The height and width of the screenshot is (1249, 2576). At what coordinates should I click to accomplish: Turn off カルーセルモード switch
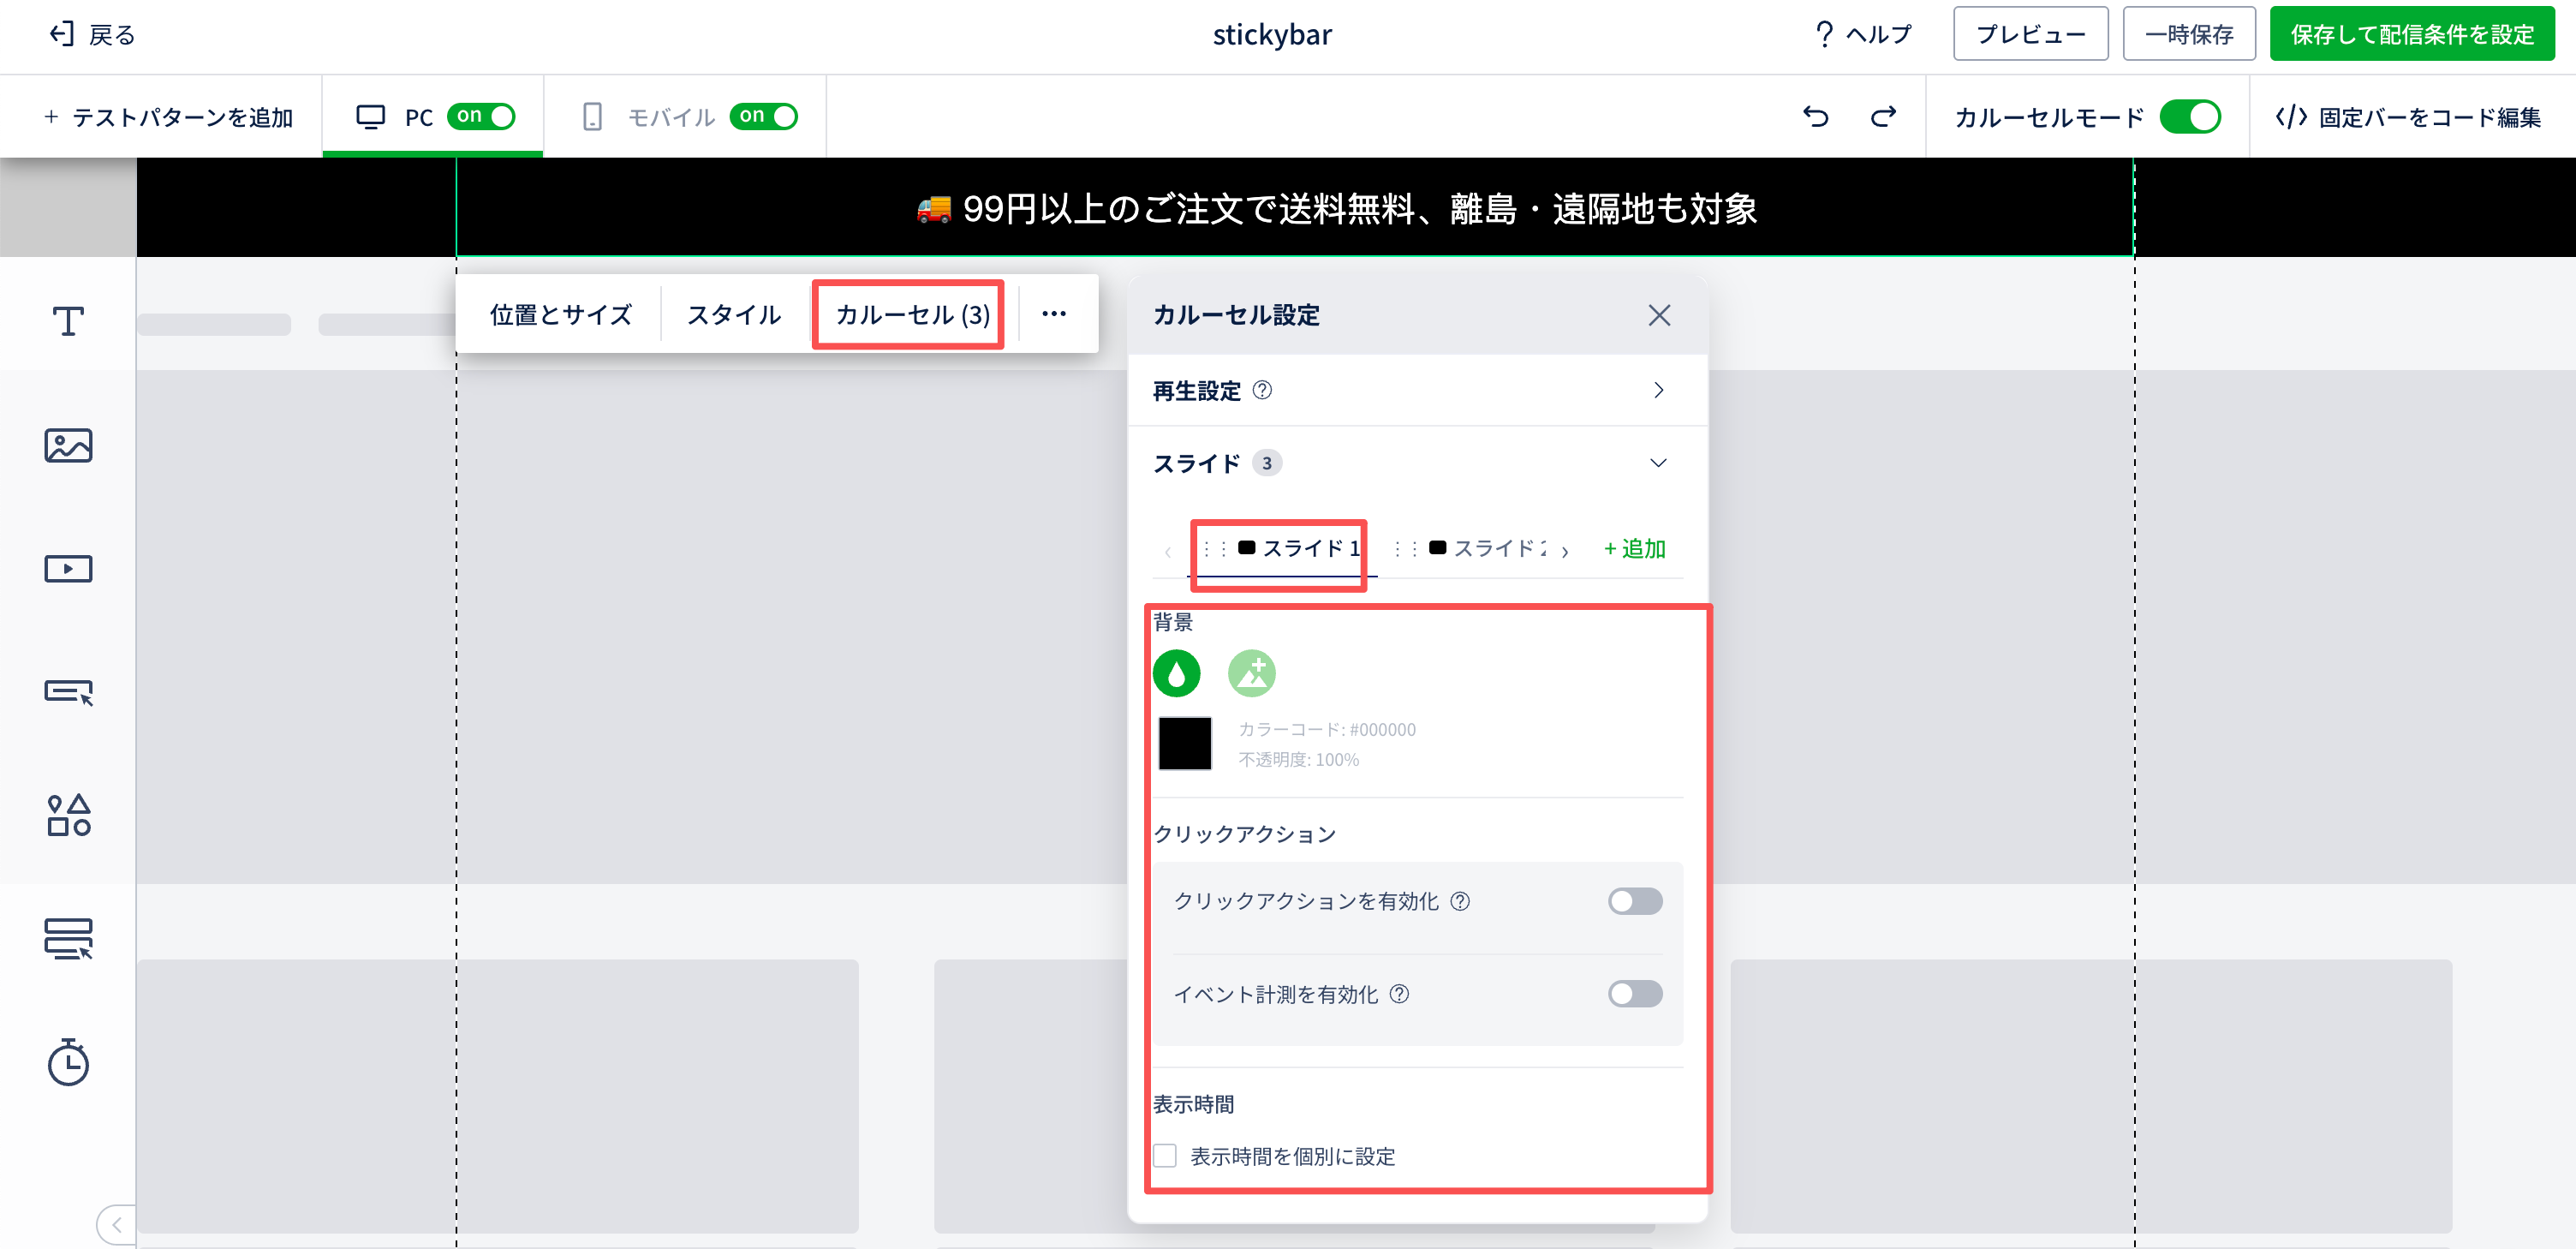click(2191, 117)
